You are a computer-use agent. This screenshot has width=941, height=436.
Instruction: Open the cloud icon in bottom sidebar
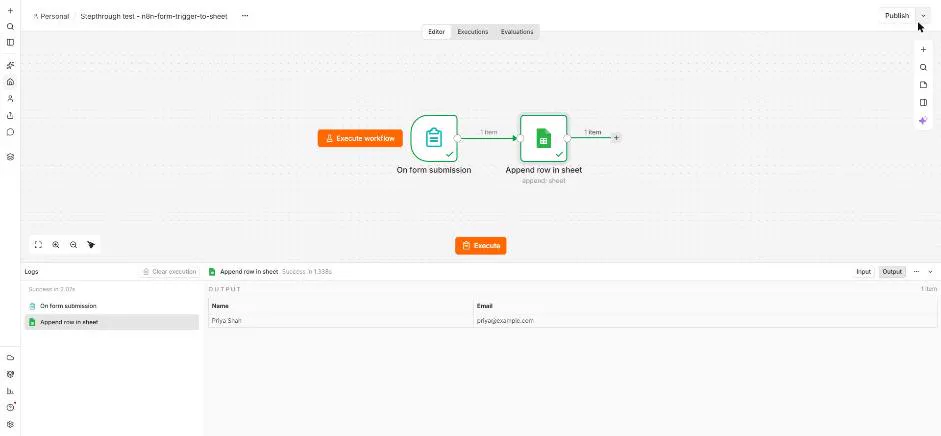pos(10,357)
